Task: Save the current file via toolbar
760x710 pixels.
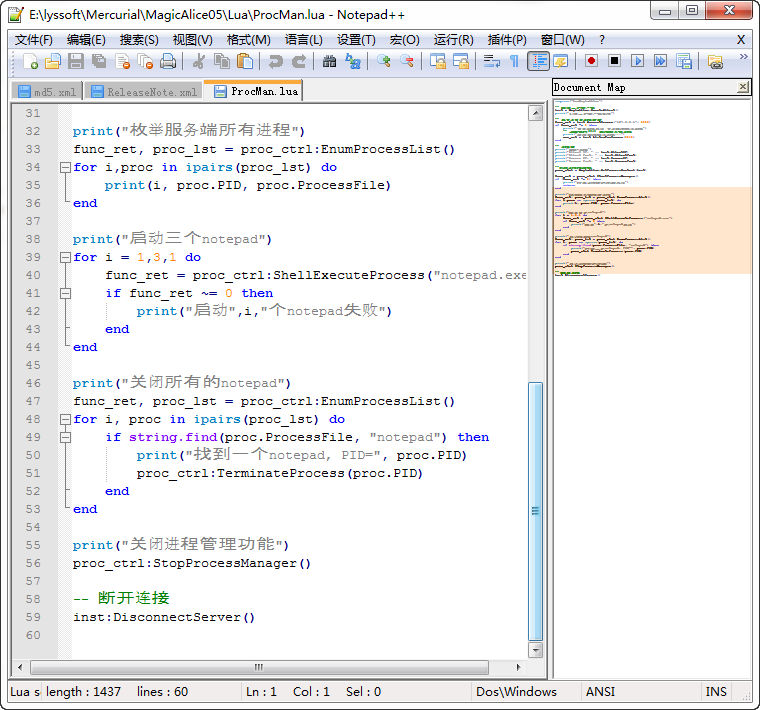Action: [76, 62]
